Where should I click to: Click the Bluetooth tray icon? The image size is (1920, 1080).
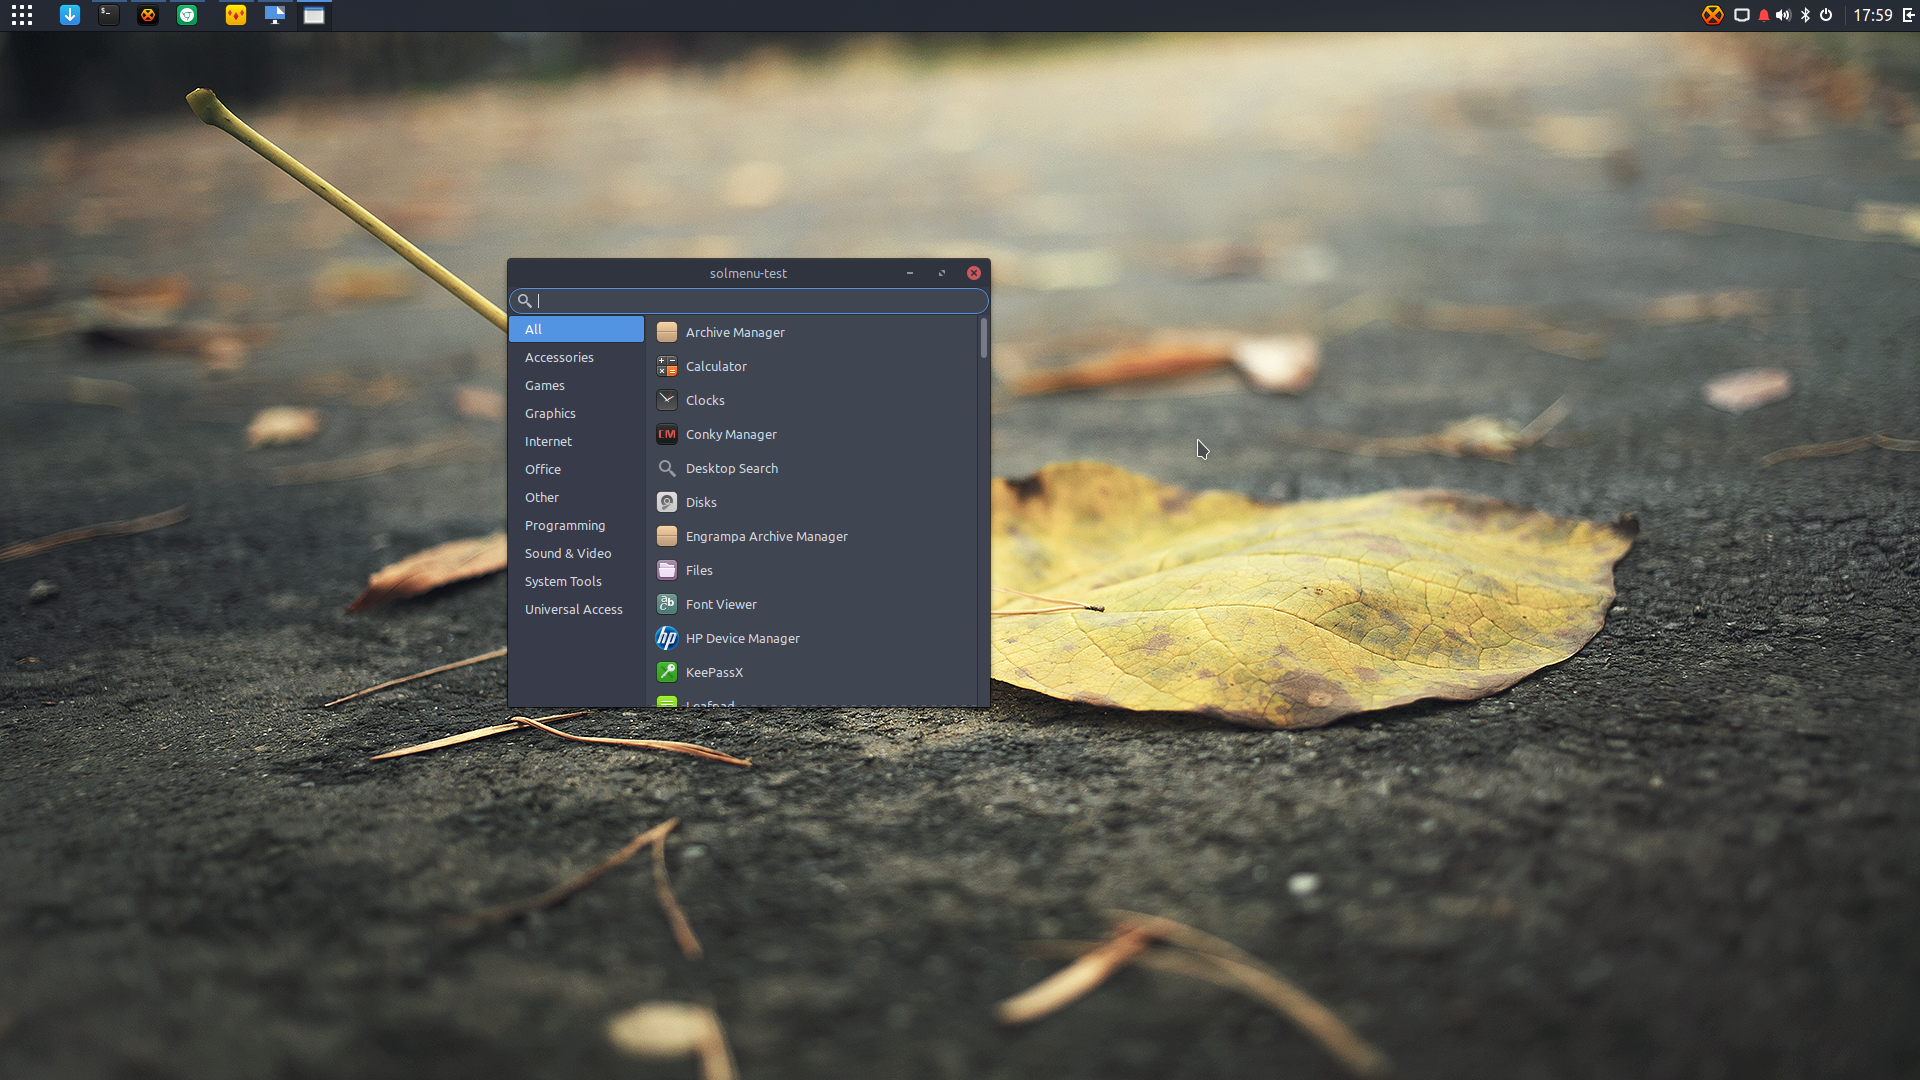tap(1805, 15)
